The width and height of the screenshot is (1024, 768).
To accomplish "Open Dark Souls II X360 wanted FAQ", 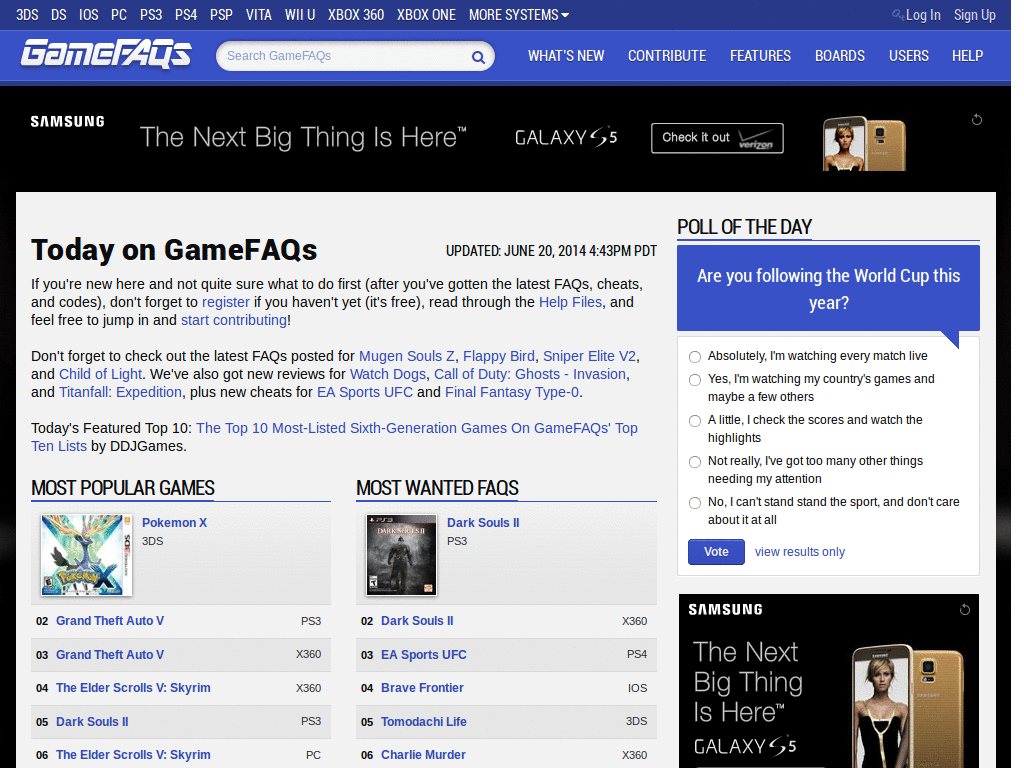I will pos(417,621).
